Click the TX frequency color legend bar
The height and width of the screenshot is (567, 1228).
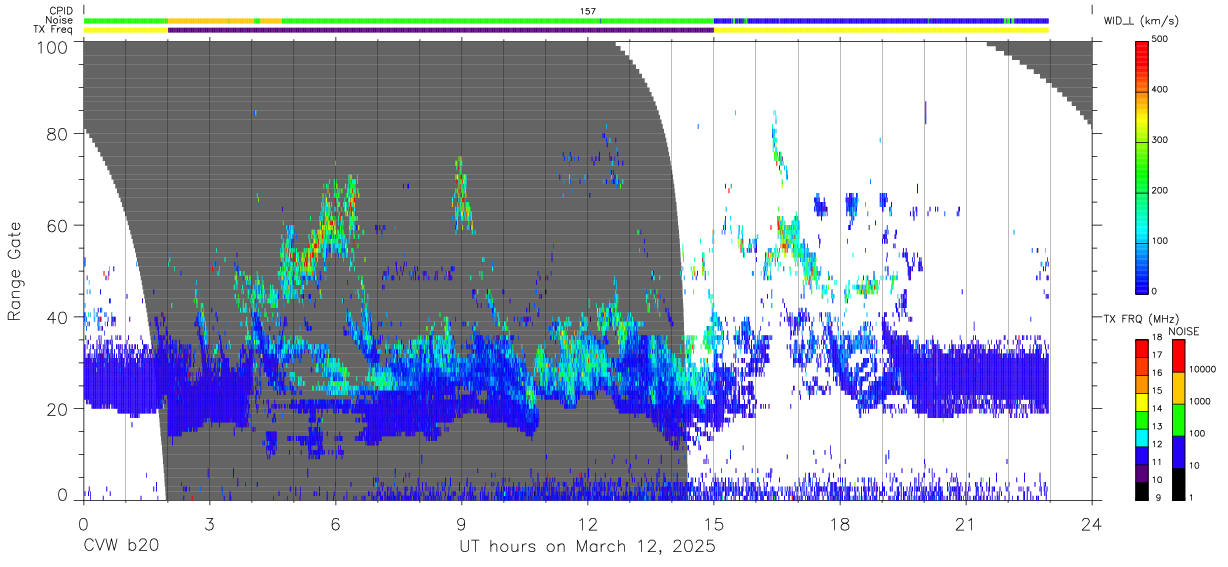tap(1143, 419)
